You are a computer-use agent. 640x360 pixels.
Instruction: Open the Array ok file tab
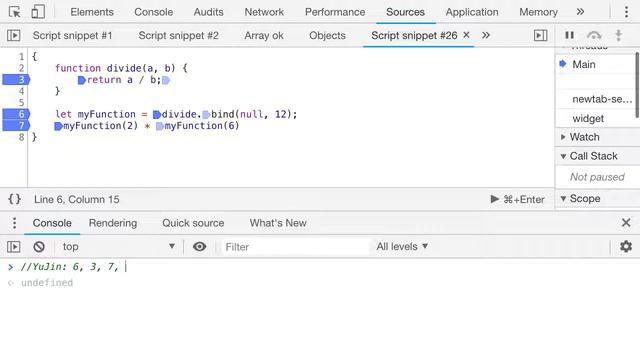pos(264,36)
